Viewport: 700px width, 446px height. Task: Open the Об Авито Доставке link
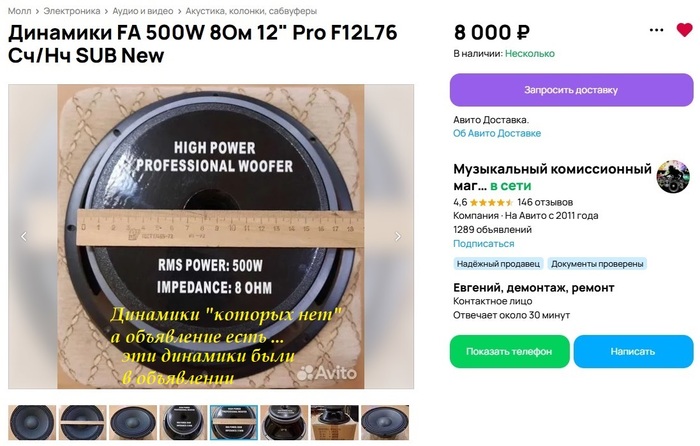pos(497,133)
